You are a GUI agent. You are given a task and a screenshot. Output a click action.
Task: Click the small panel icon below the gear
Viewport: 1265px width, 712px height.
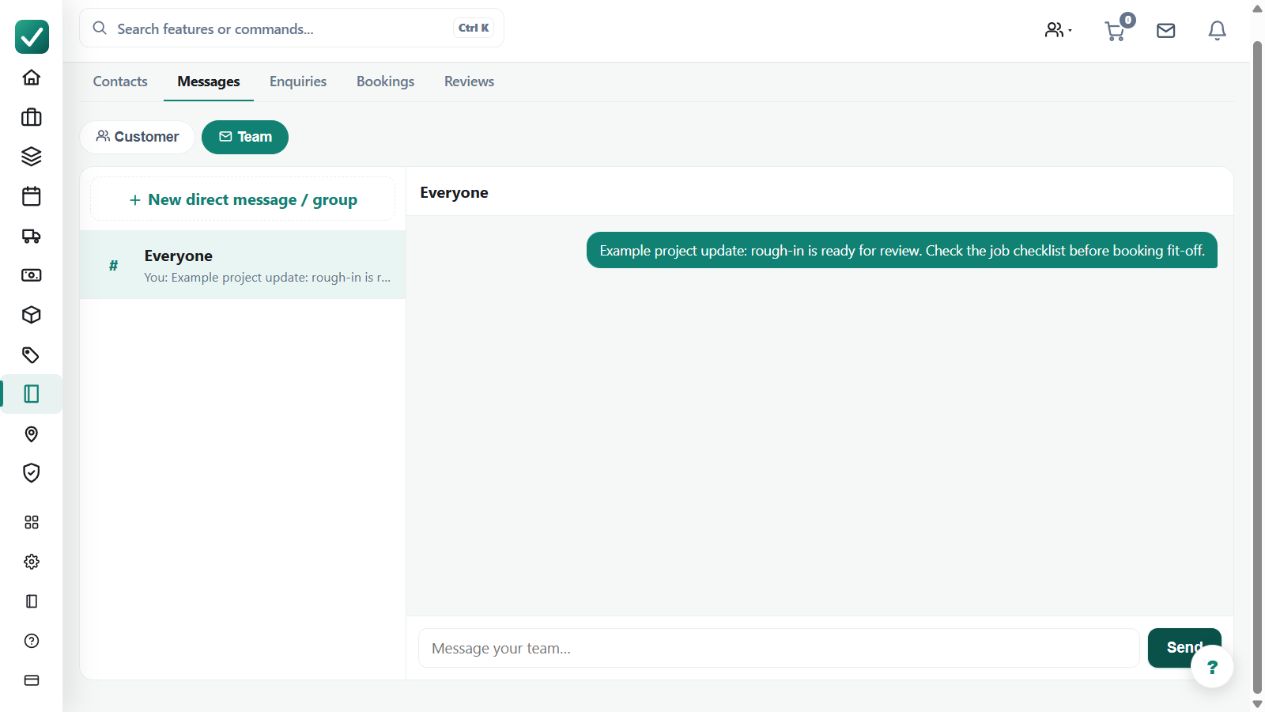point(31,601)
